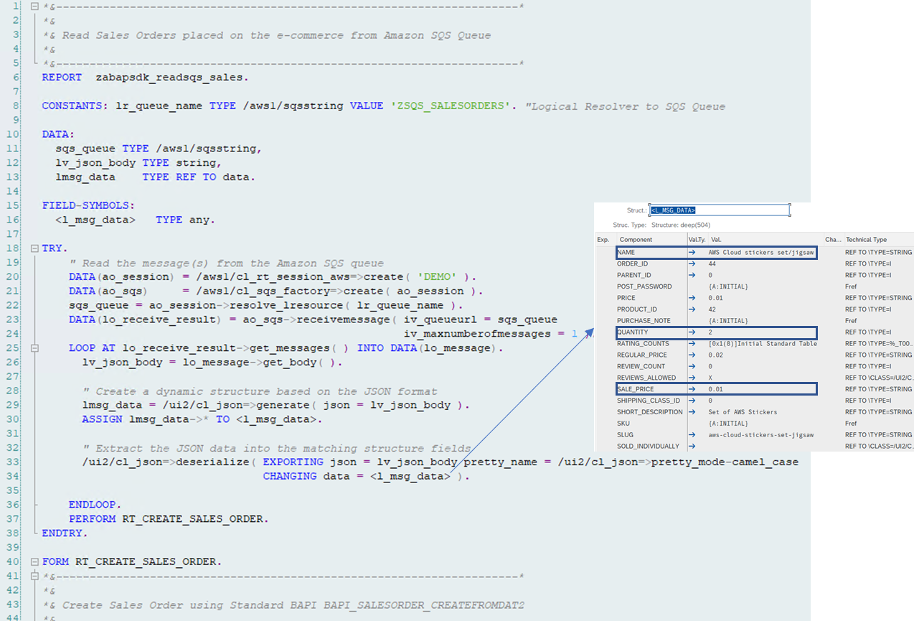The width and height of the screenshot is (914, 622).
Task: Click technical type 'REF TO \TYPE=%_T00..' cell
Action: (878, 344)
